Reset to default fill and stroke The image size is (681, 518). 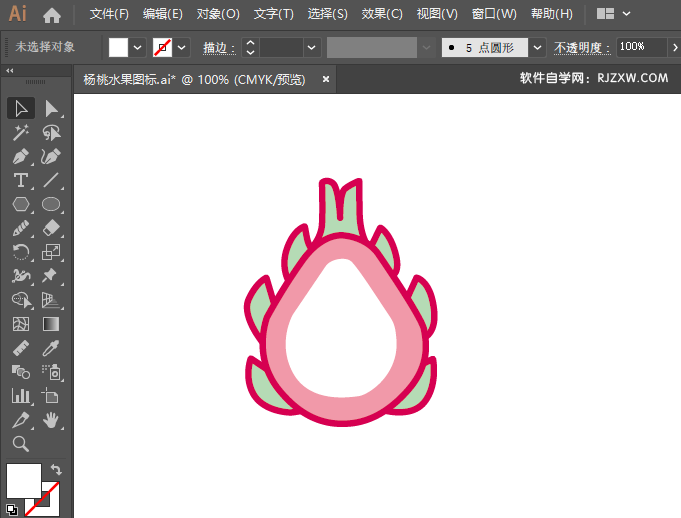(12, 509)
